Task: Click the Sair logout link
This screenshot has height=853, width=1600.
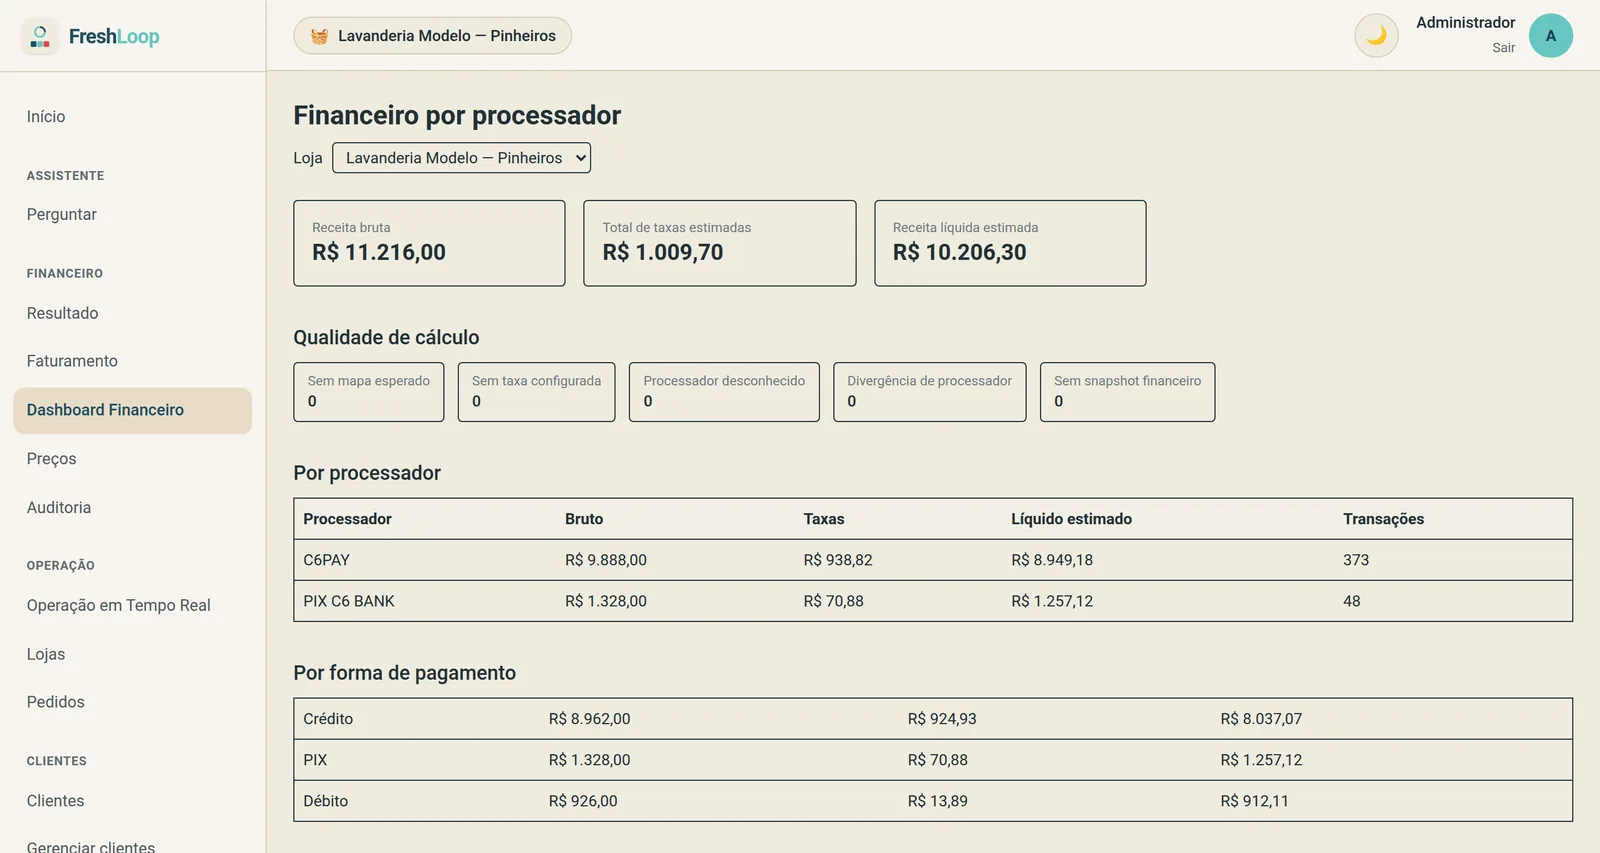Action: [1504, 48]
